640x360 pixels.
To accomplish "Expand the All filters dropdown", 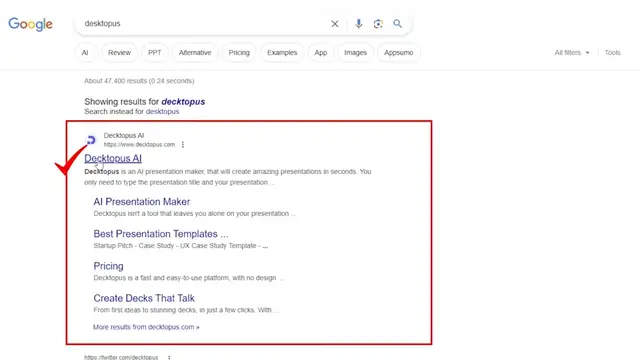I will click(572, 53).
